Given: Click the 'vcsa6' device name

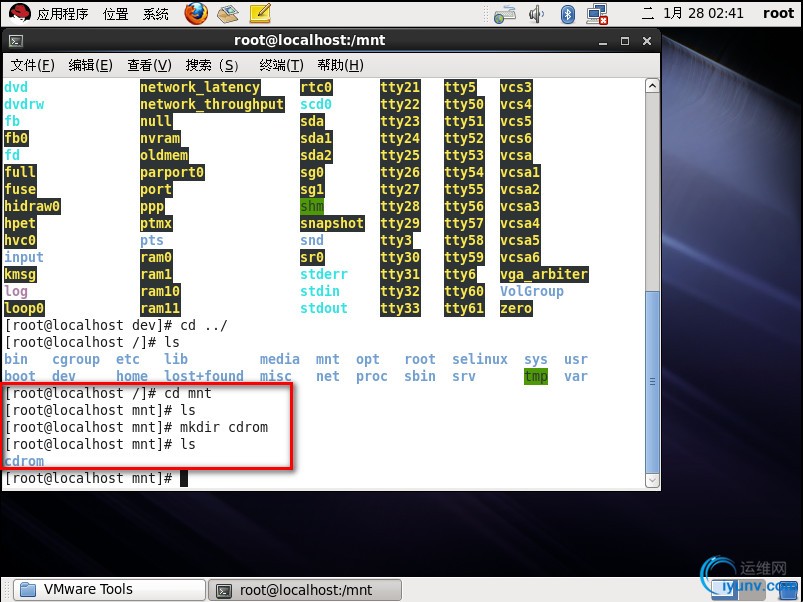Looking at the screenshot, I should (x=520, y=257).
